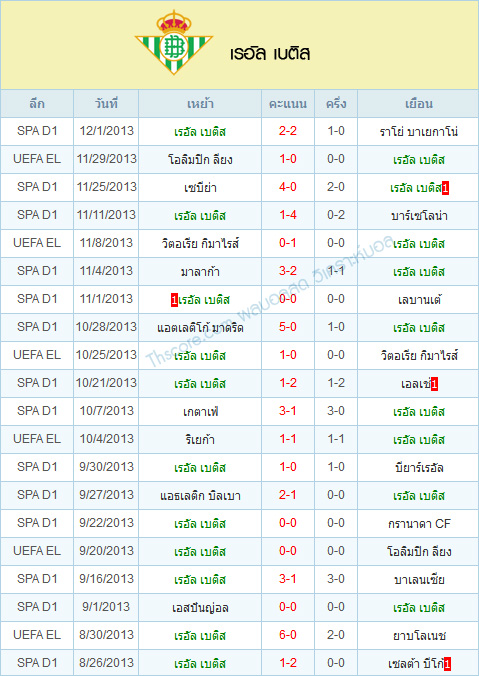Open away team เอลเช่

(416, 384)
